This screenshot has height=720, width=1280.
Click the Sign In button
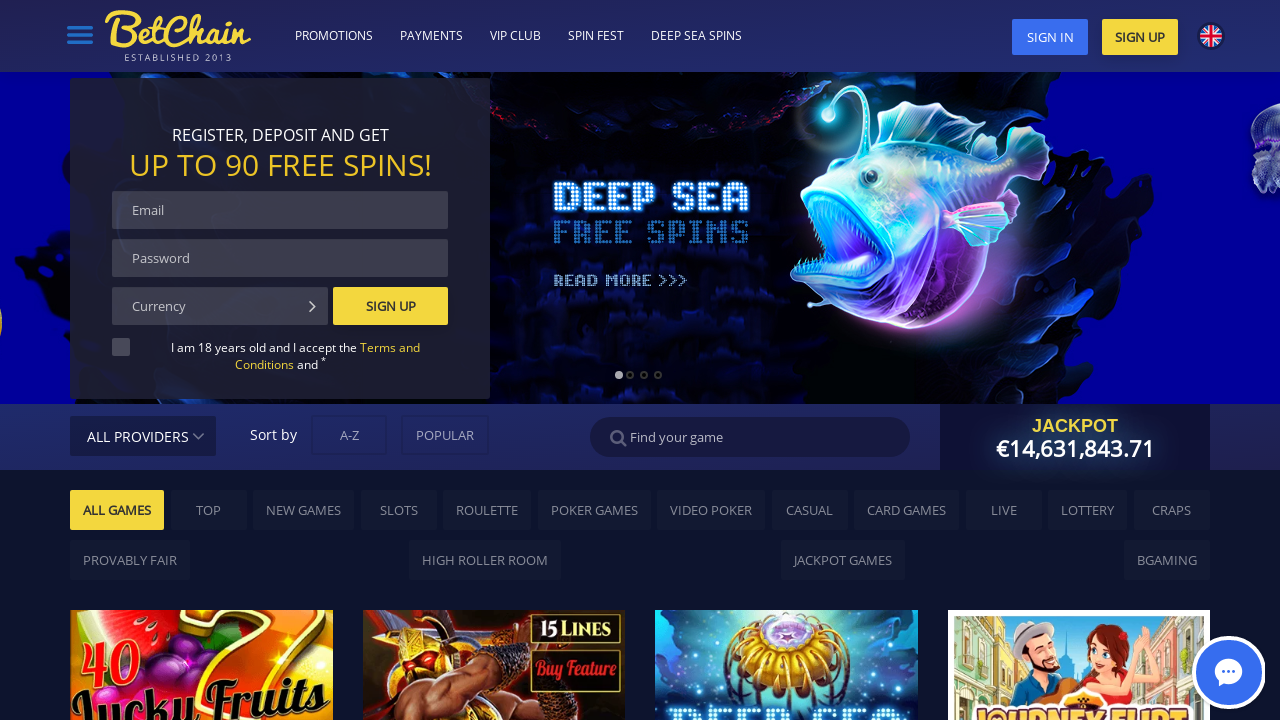pos(1050,37)
